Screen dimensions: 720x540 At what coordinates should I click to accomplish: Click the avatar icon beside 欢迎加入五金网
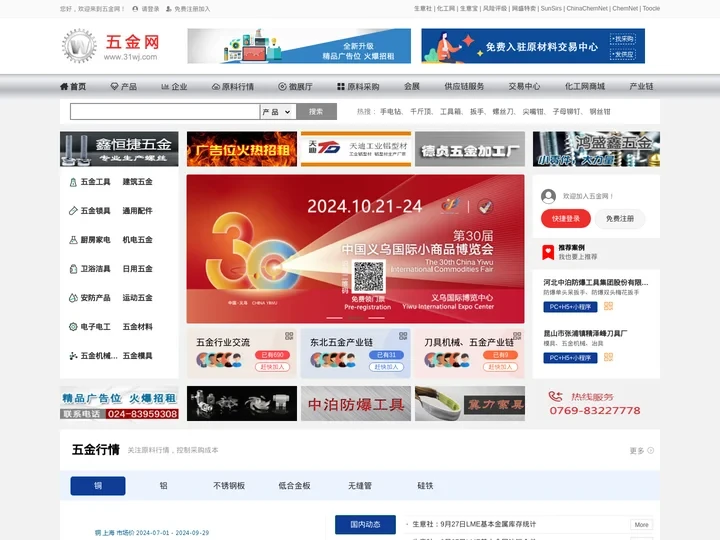pyautogui.click(x=548, y=196)
